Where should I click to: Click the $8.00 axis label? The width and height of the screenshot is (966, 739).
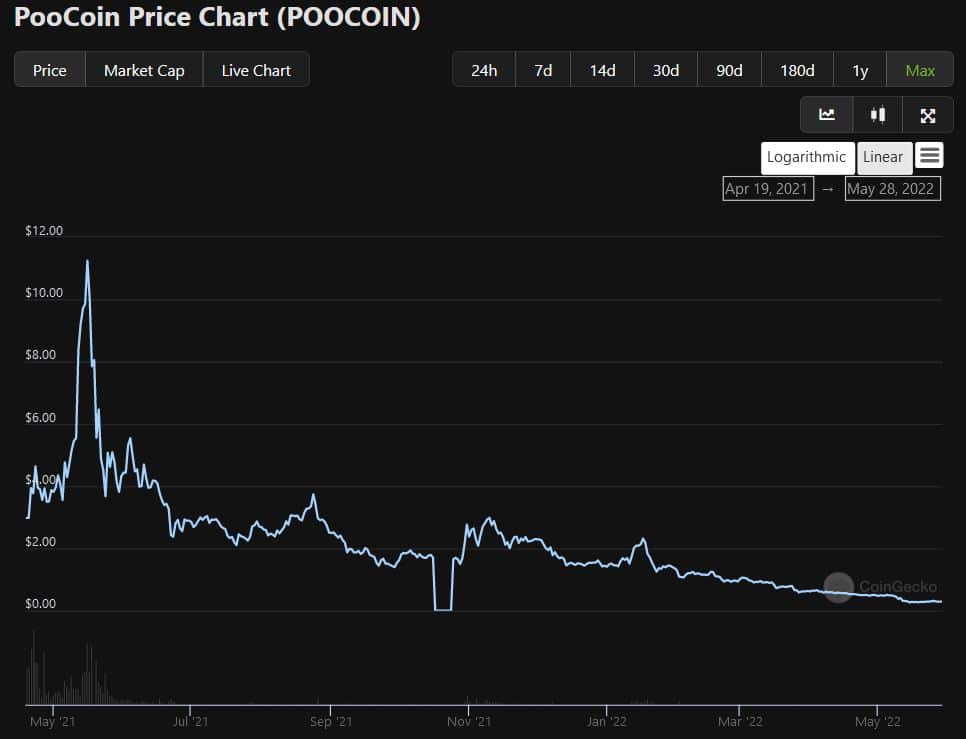click(41, 355)
